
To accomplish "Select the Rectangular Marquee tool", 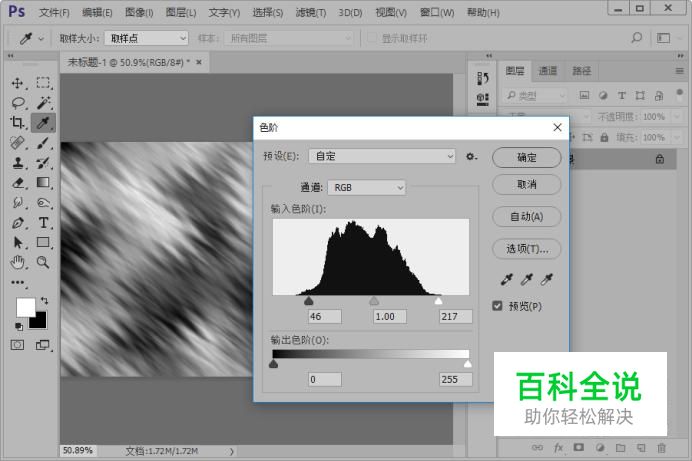I will pyautogui.click(x=43, y=83).
